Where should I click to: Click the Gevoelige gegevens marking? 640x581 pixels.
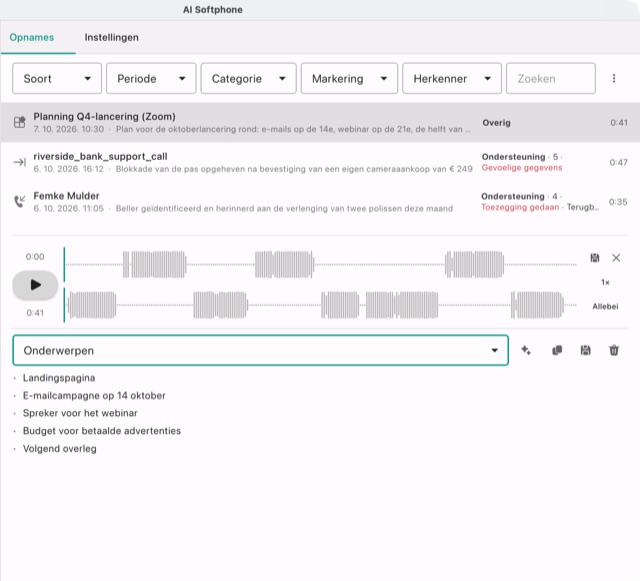coord(522,168)
